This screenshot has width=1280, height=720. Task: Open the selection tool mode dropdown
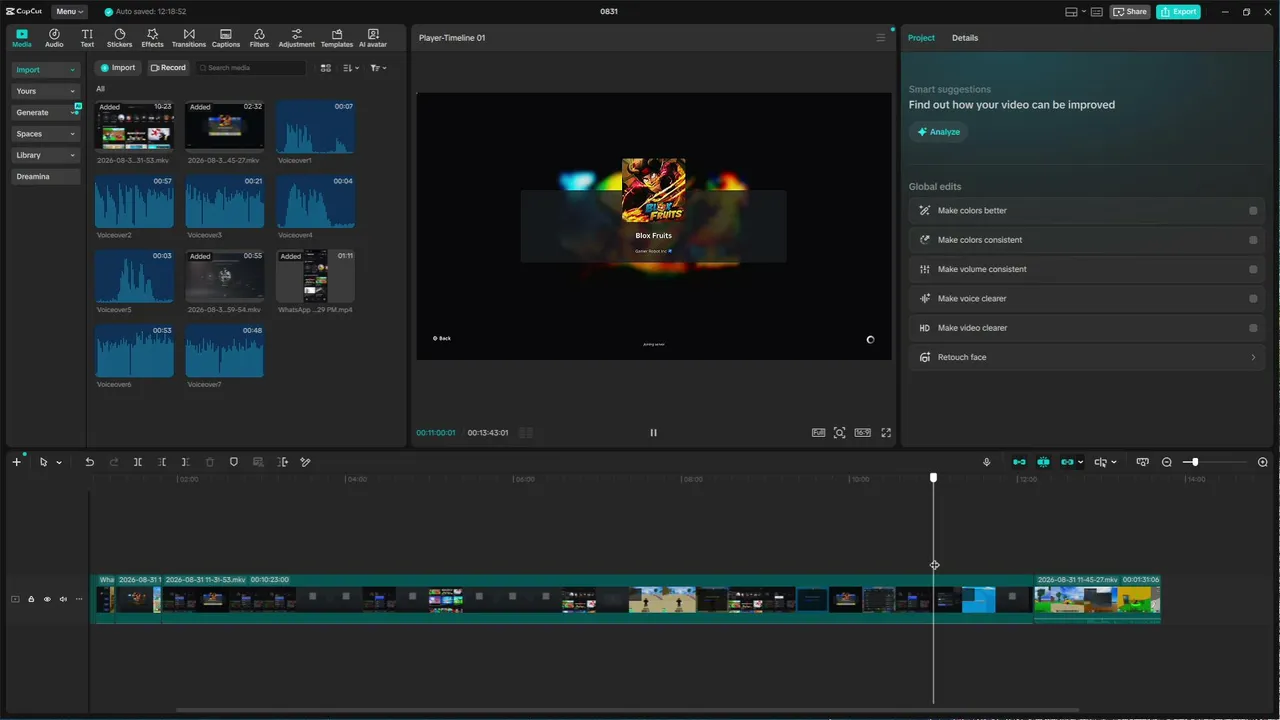pos(59,463)
